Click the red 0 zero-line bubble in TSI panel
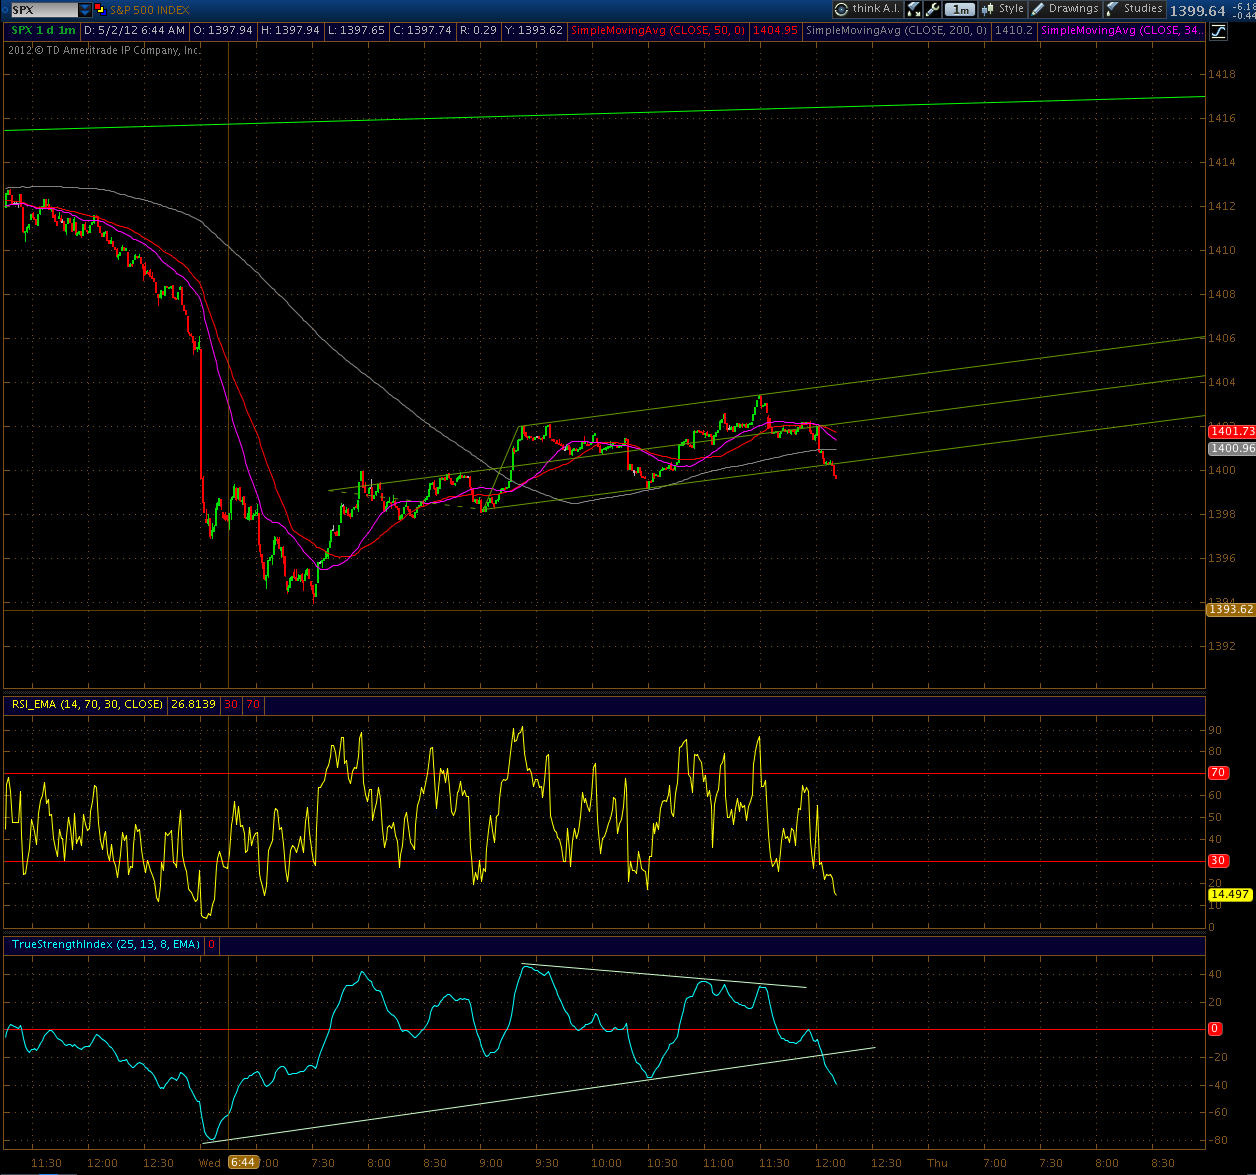 coord(1215,1029)
